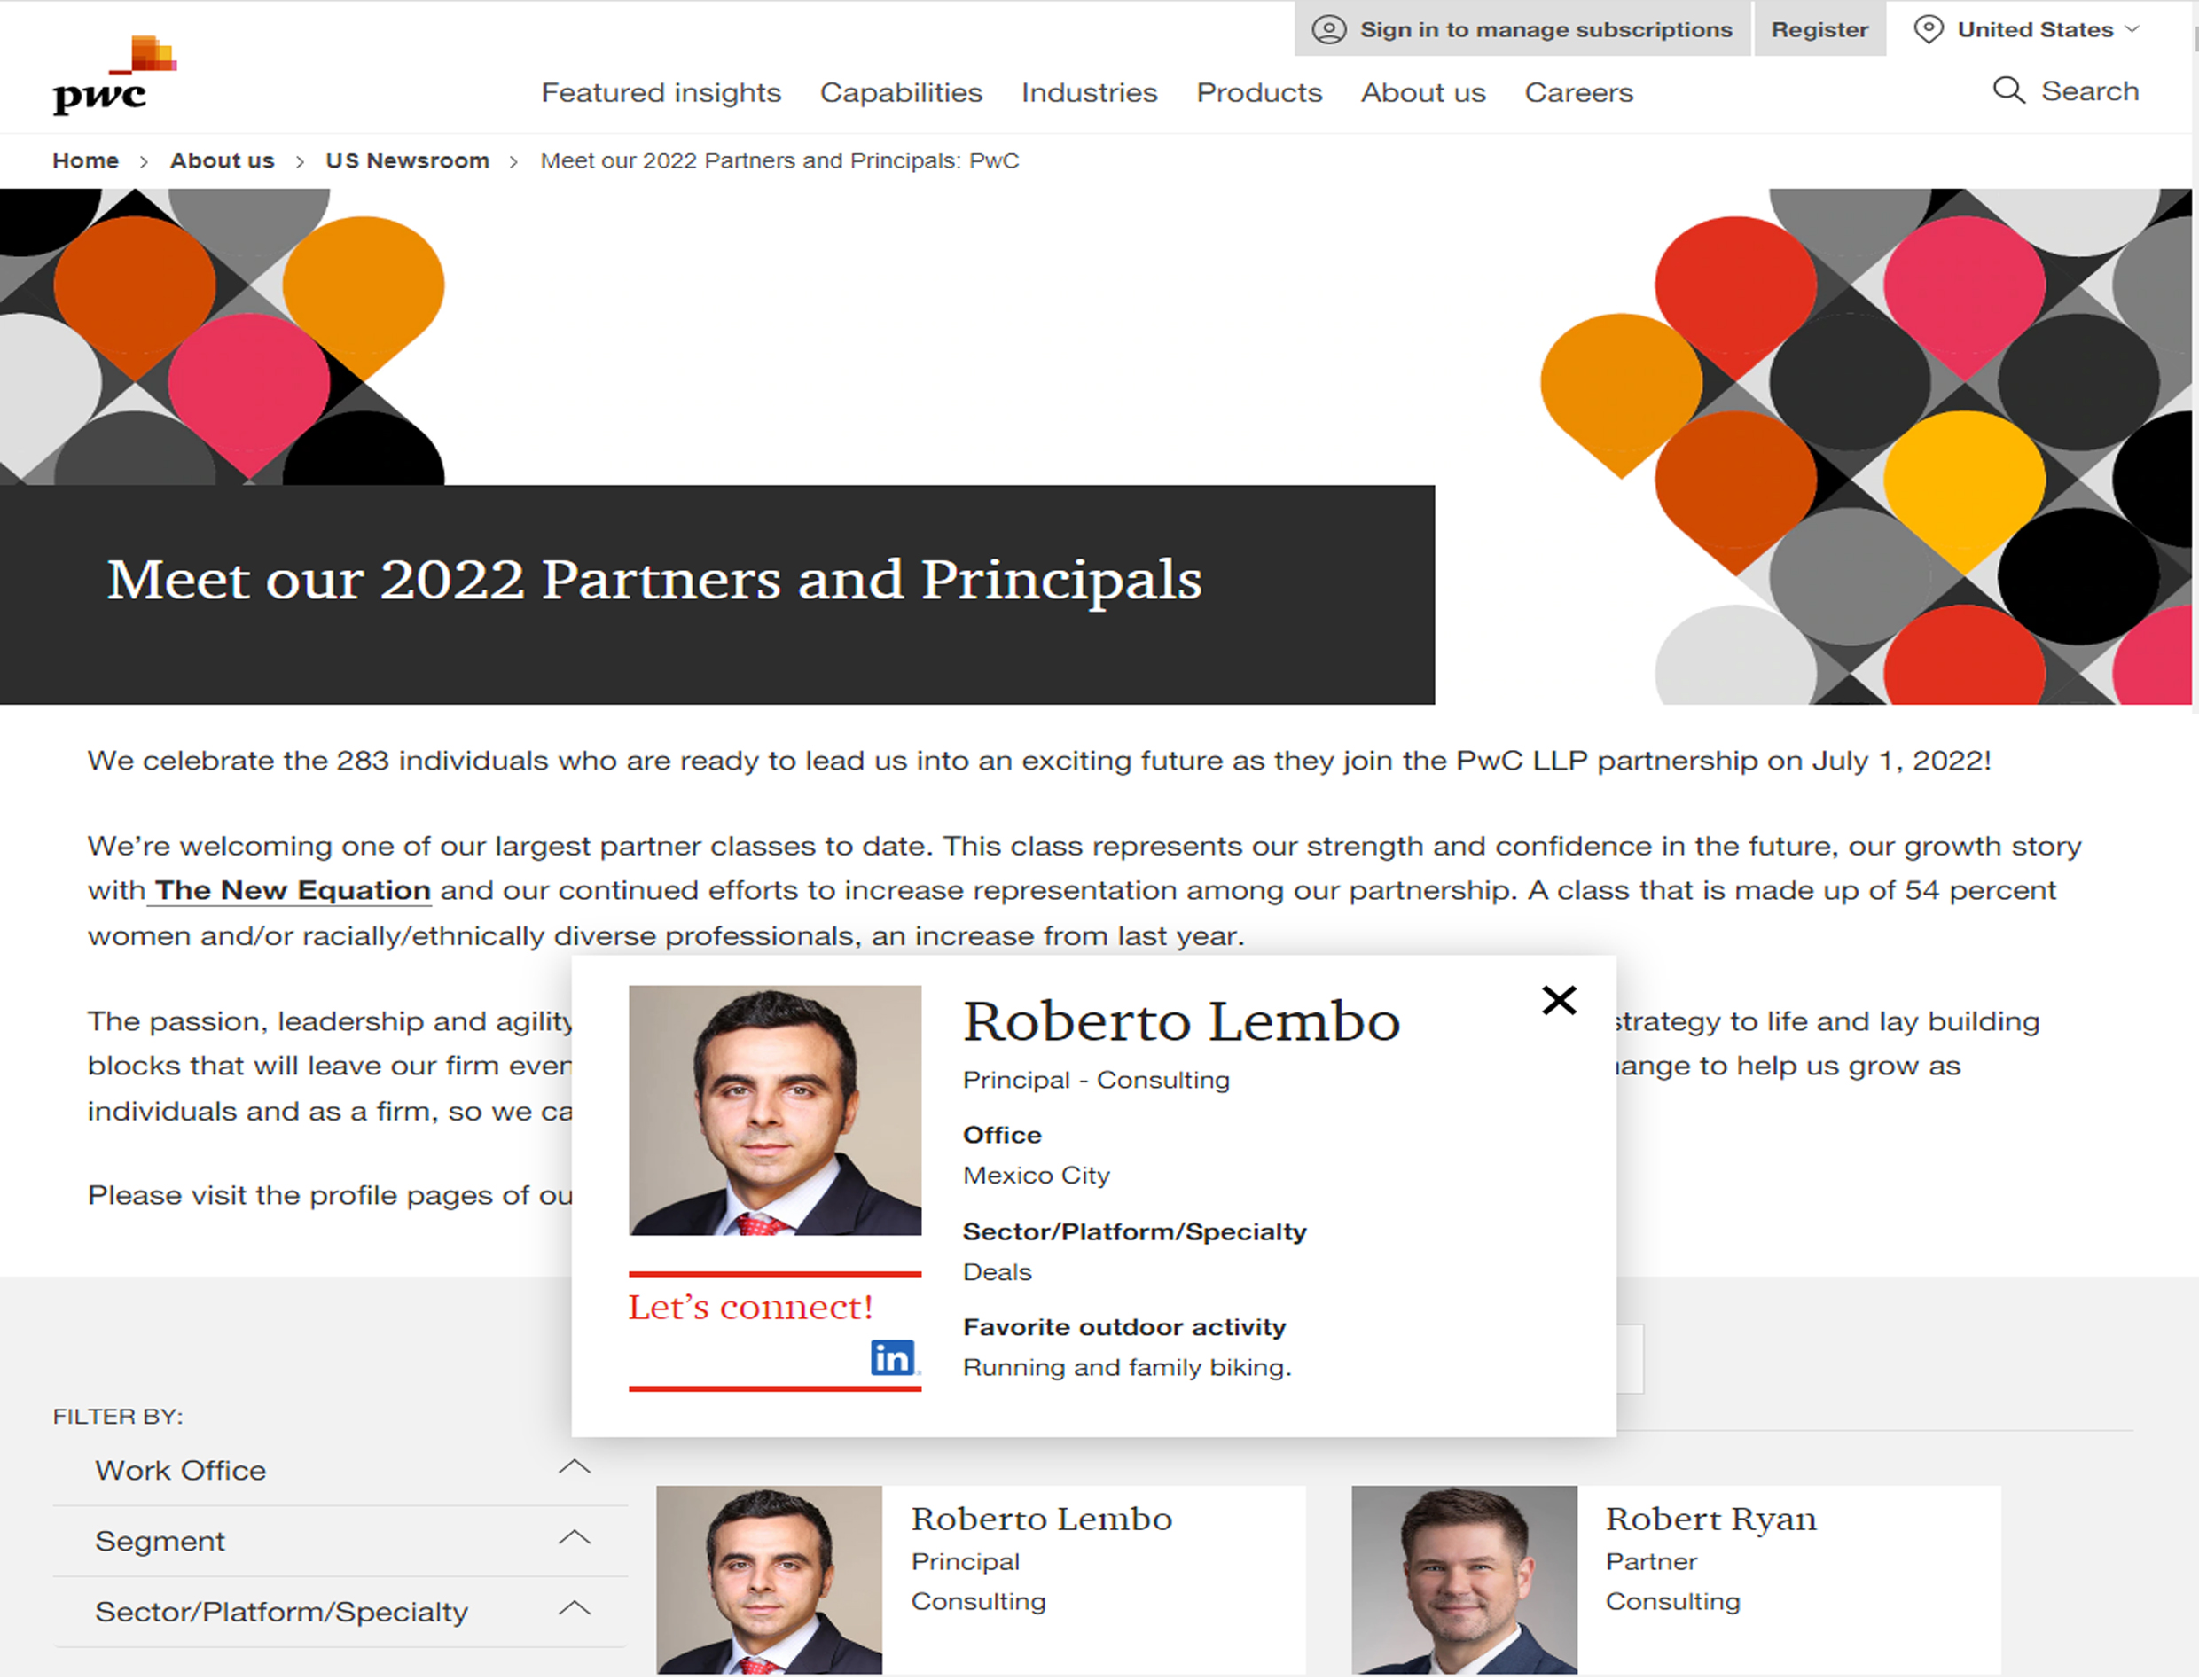The height and width of the screenshot is (1680, 2199).
Task: Select Robert Ryan profile photo
Action: click(x=1464, y=1580)
